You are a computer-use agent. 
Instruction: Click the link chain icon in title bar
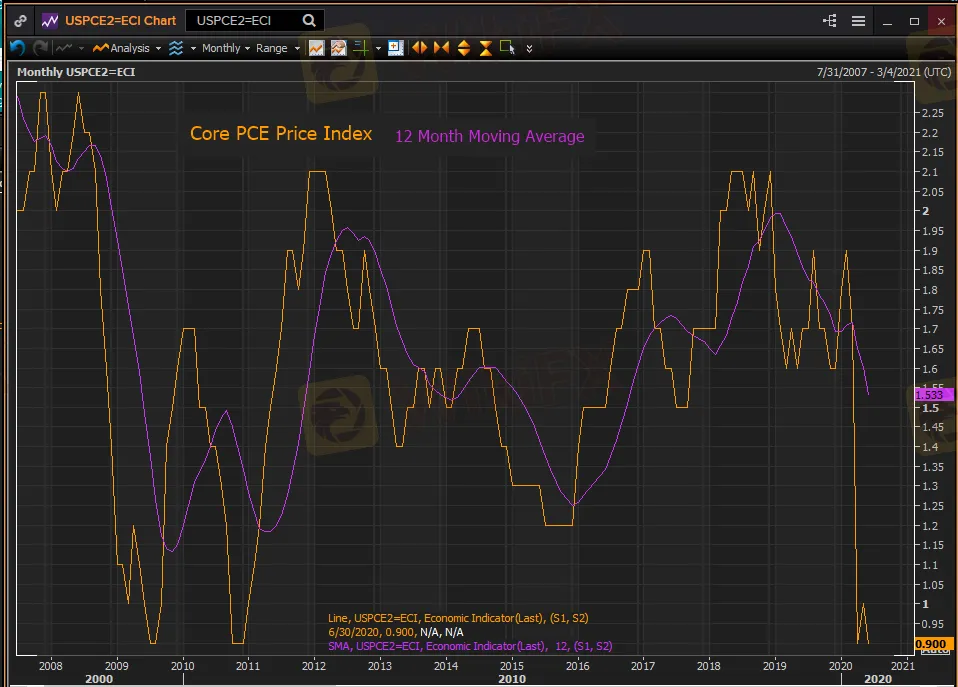[x=19, y=20]
